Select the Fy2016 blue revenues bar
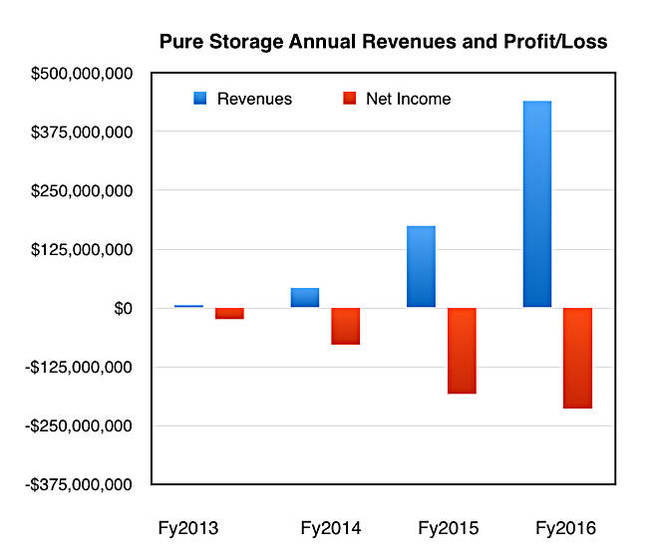This screenshot has width=648, height=549. point(537,204)
